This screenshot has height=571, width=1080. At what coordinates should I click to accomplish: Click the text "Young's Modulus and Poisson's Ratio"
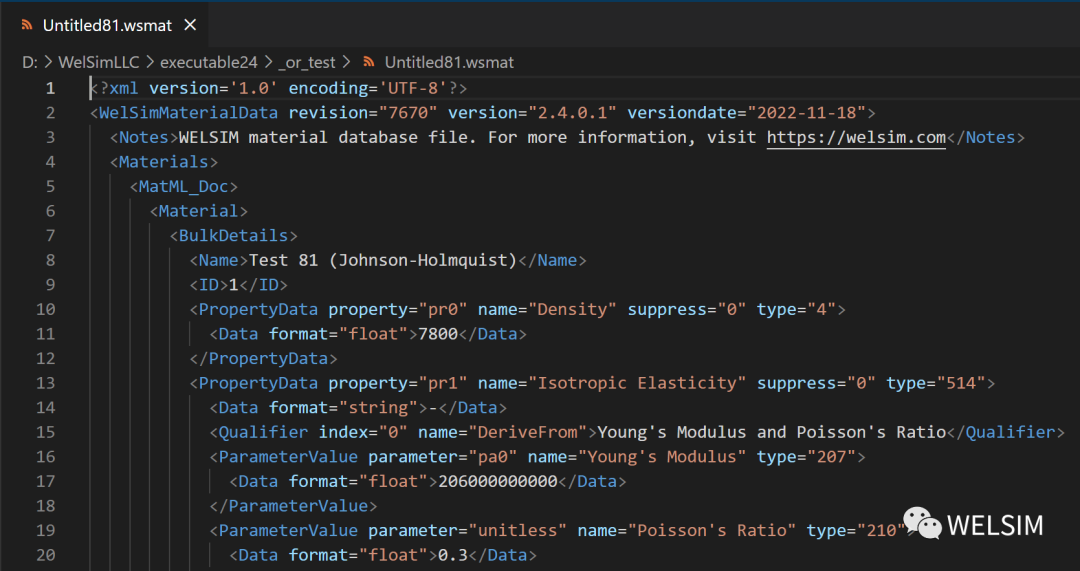coord(771,432)
